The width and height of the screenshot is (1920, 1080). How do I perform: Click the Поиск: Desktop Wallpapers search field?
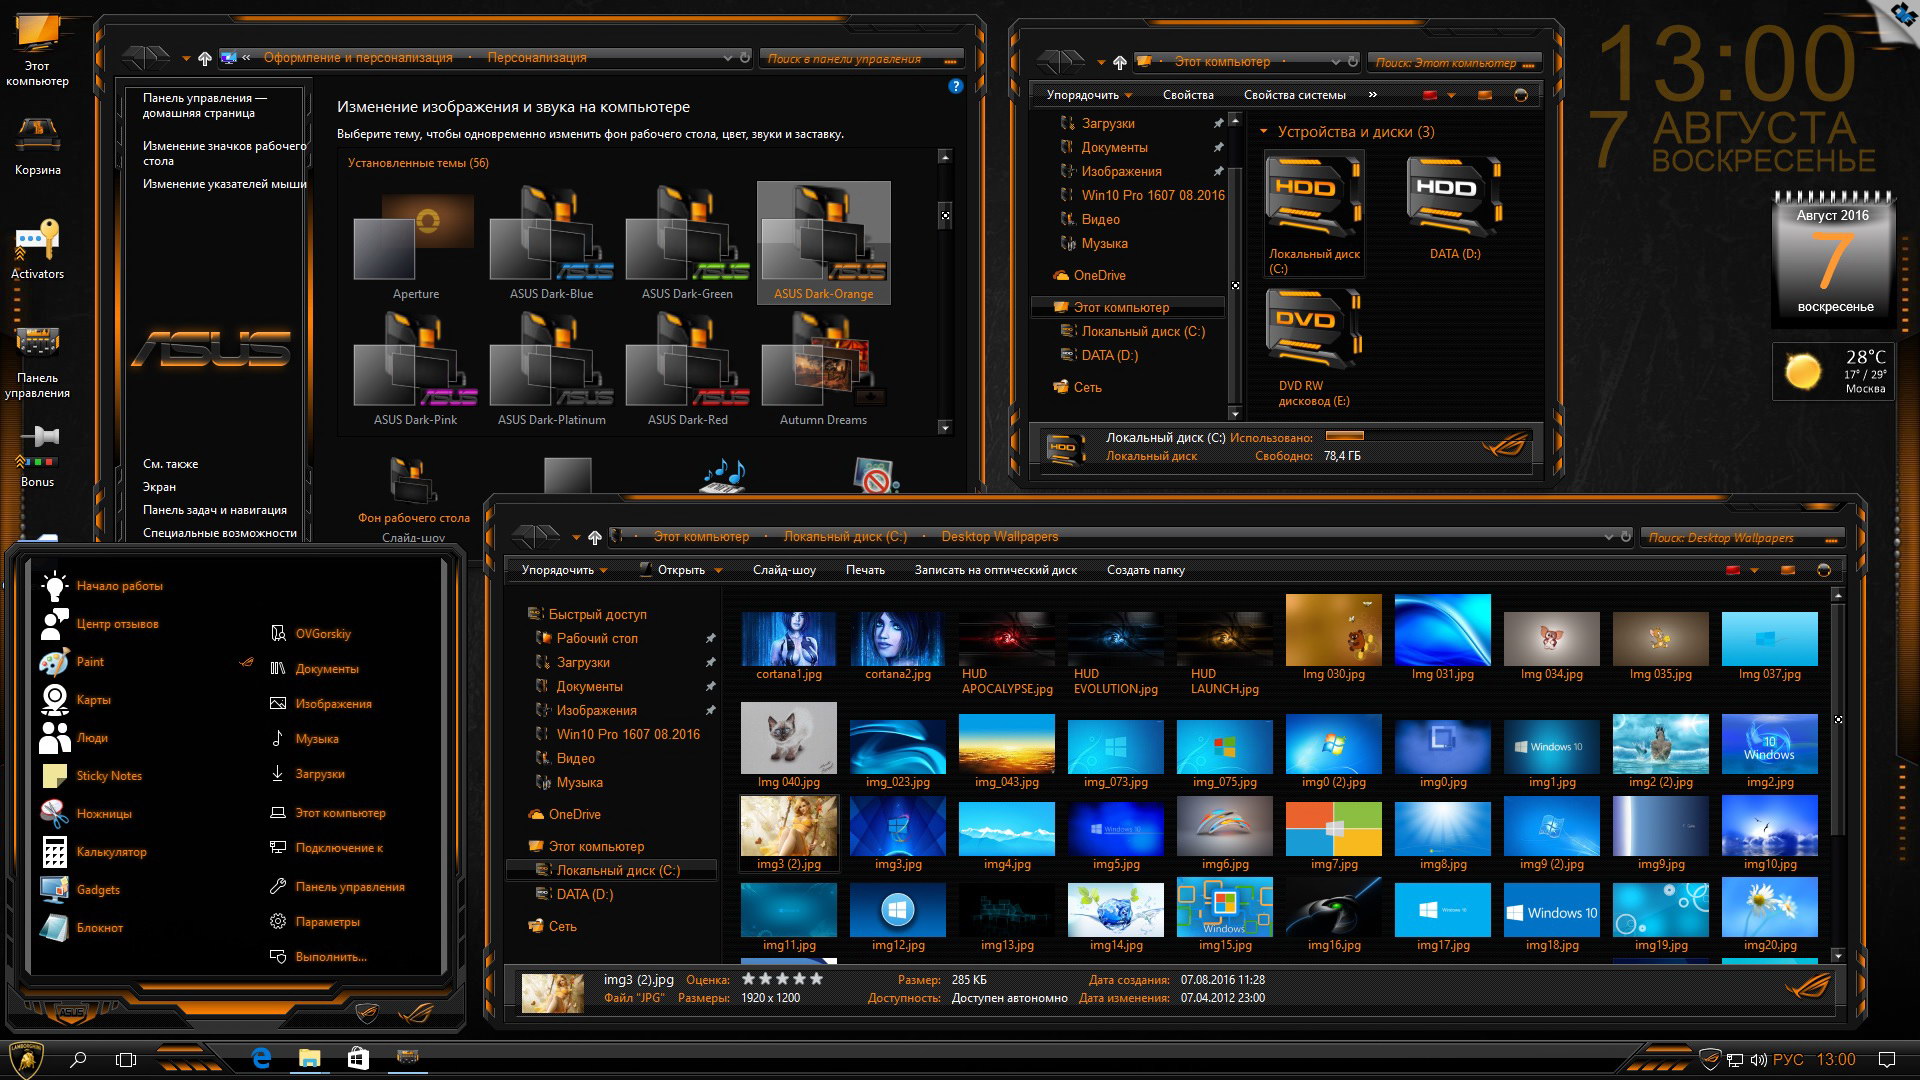pos(1742,538)
